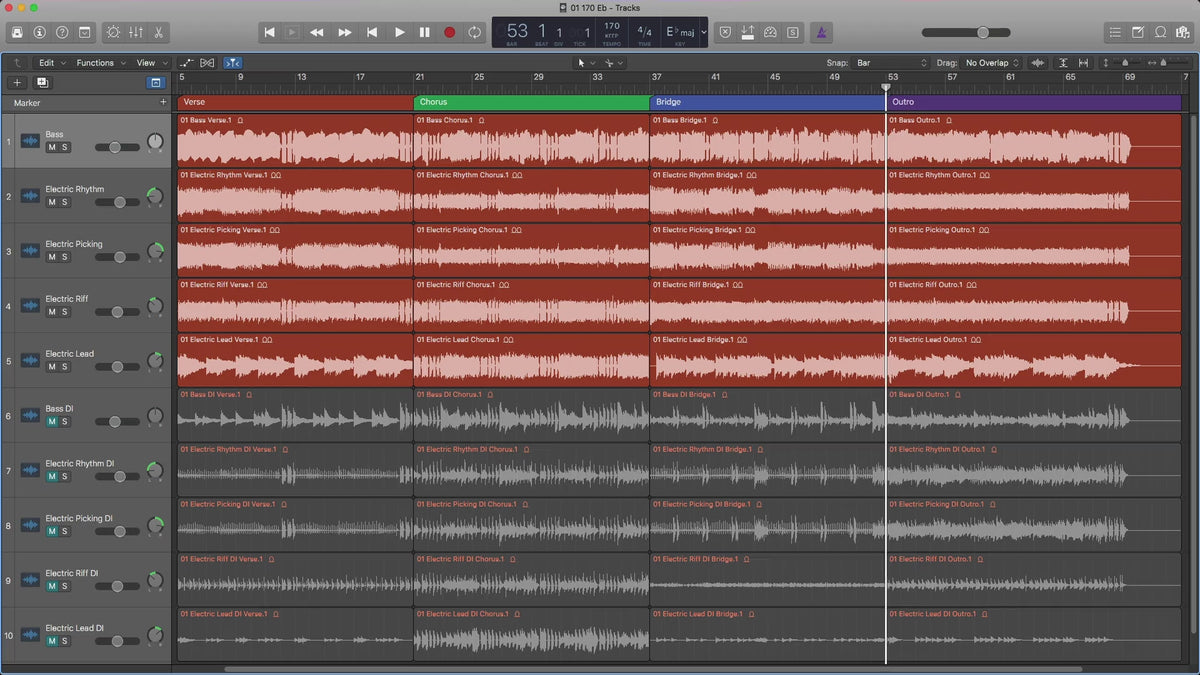Mute the Bass track
This screenshot has height=675, width=1200.
point(52,147)
